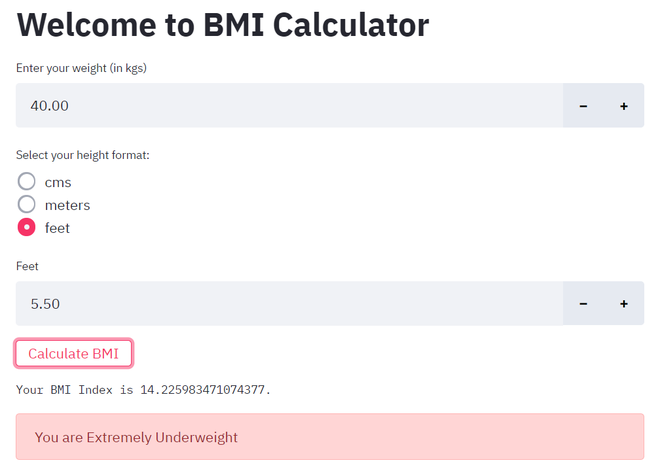Viewport: 660px width, 469px height.
Task: Click the BMI value 14.225983471074377
Action: coord(205,388)
